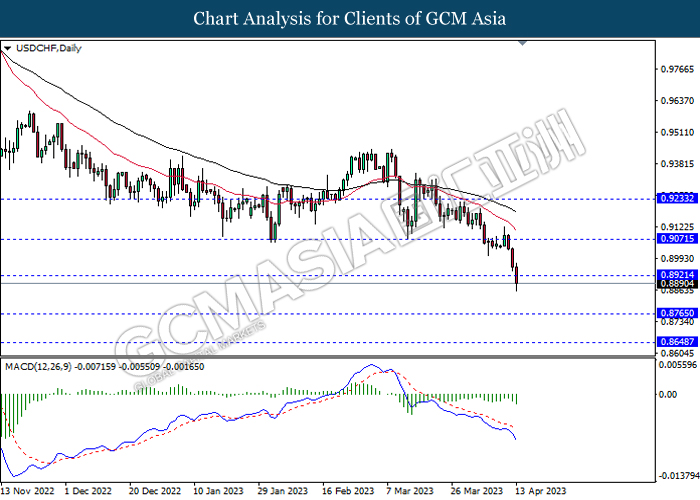Screen dimensions: 700x500
Task: Click the MACD 0.005596 scale value
Action: (x=678, y=365)
